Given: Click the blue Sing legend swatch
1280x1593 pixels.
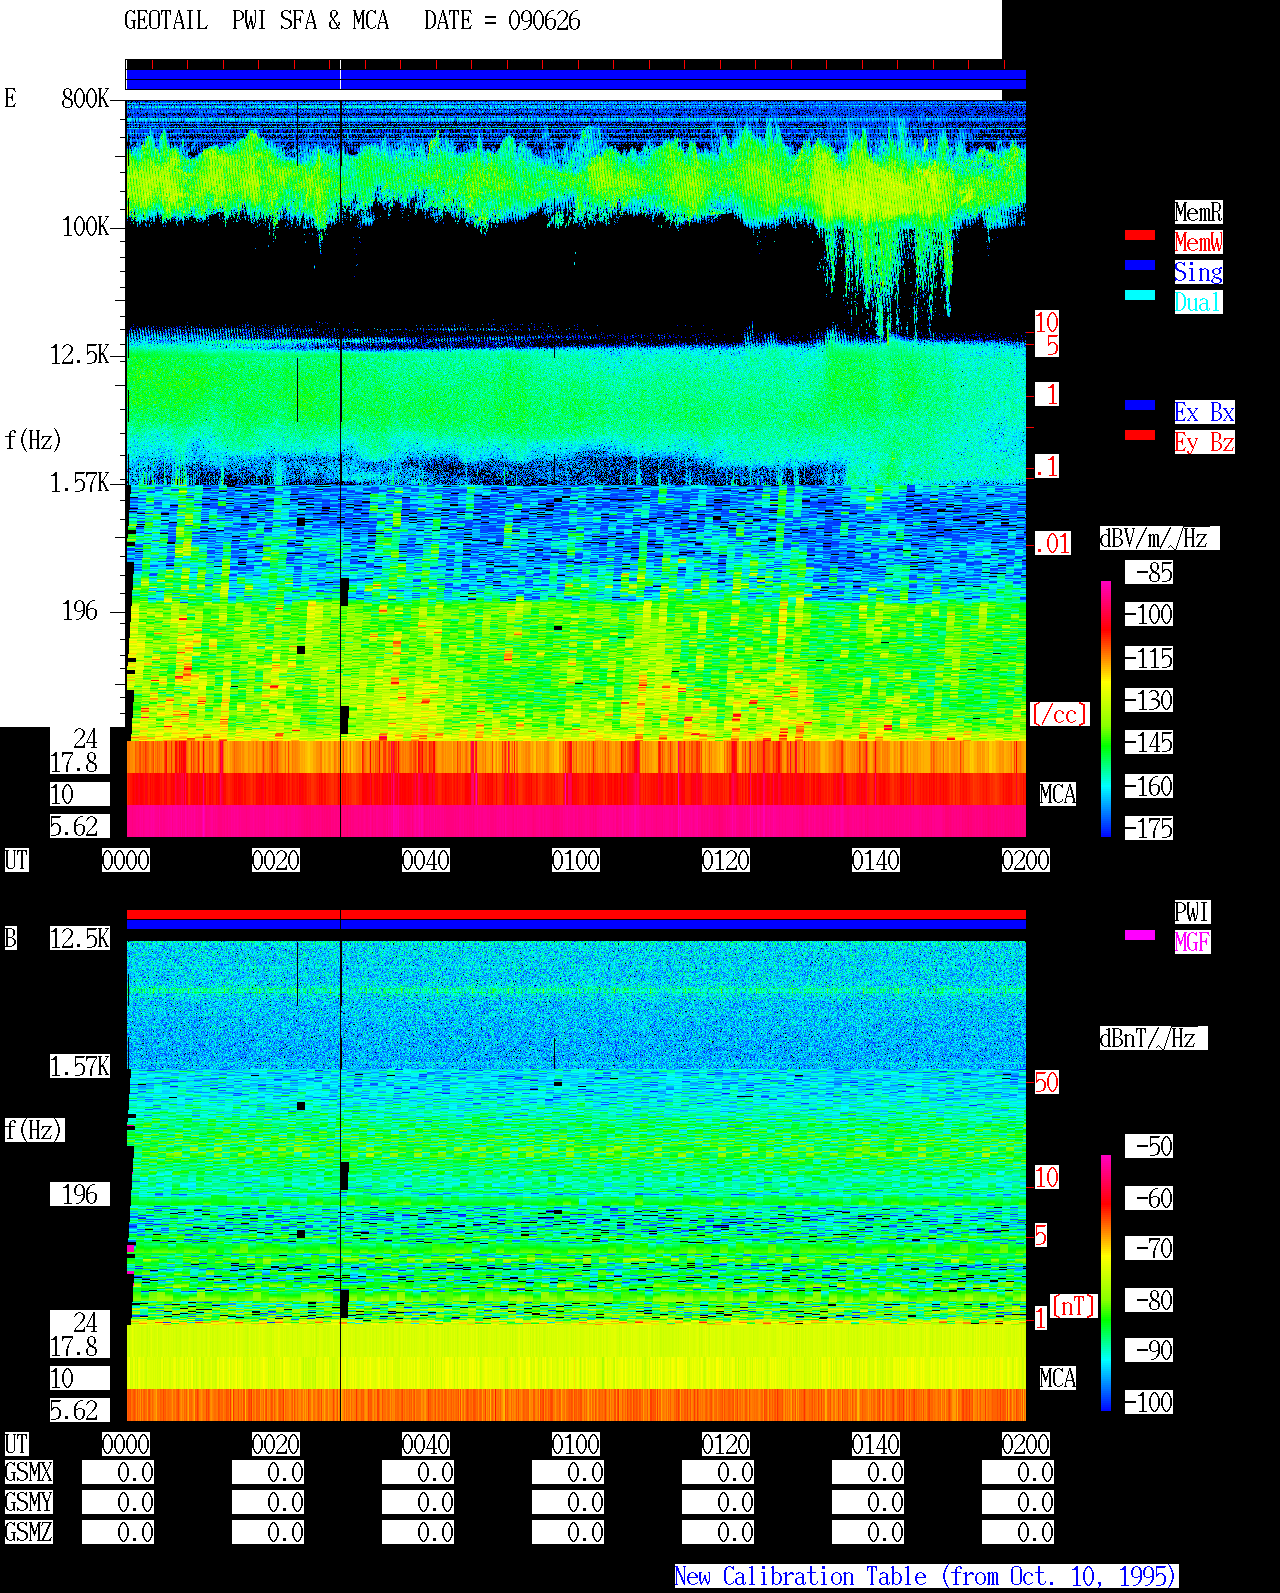Looking at the screenshot, I should coord(1140,265).
